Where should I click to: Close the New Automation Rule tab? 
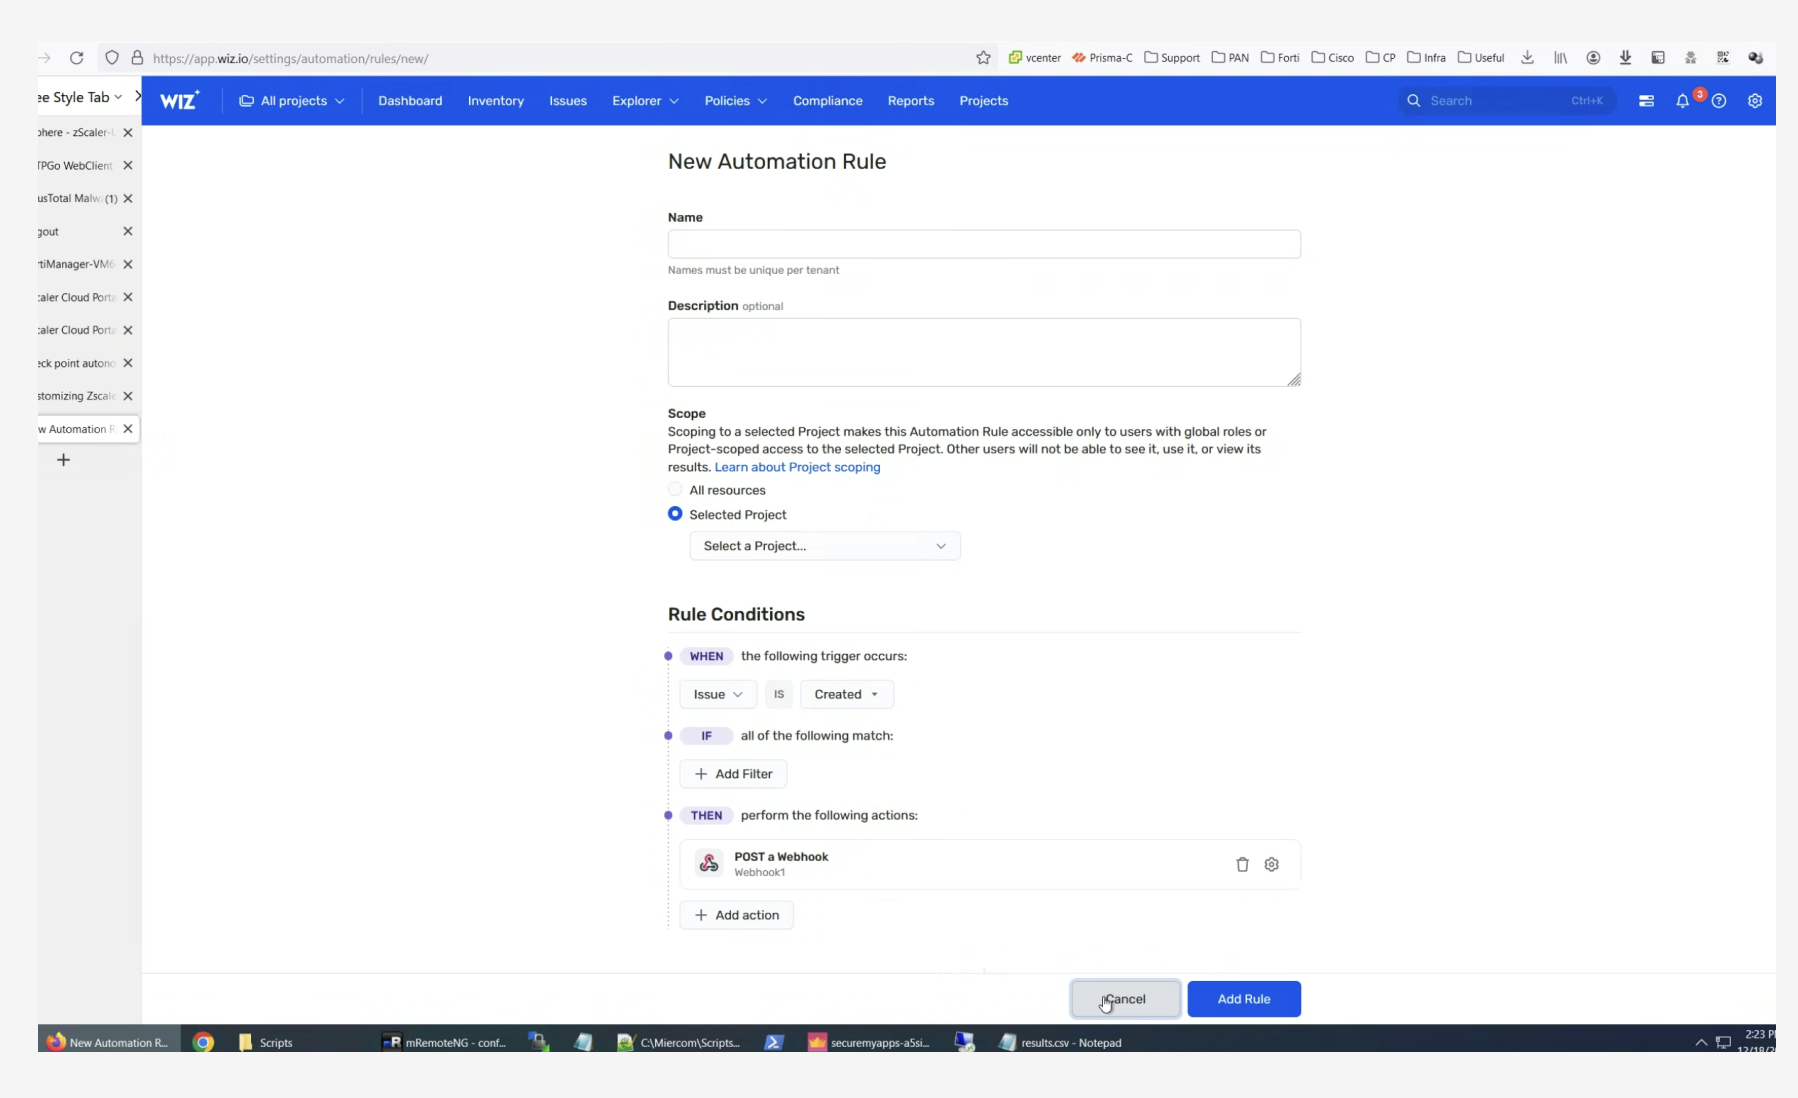[x=128, y=429]
